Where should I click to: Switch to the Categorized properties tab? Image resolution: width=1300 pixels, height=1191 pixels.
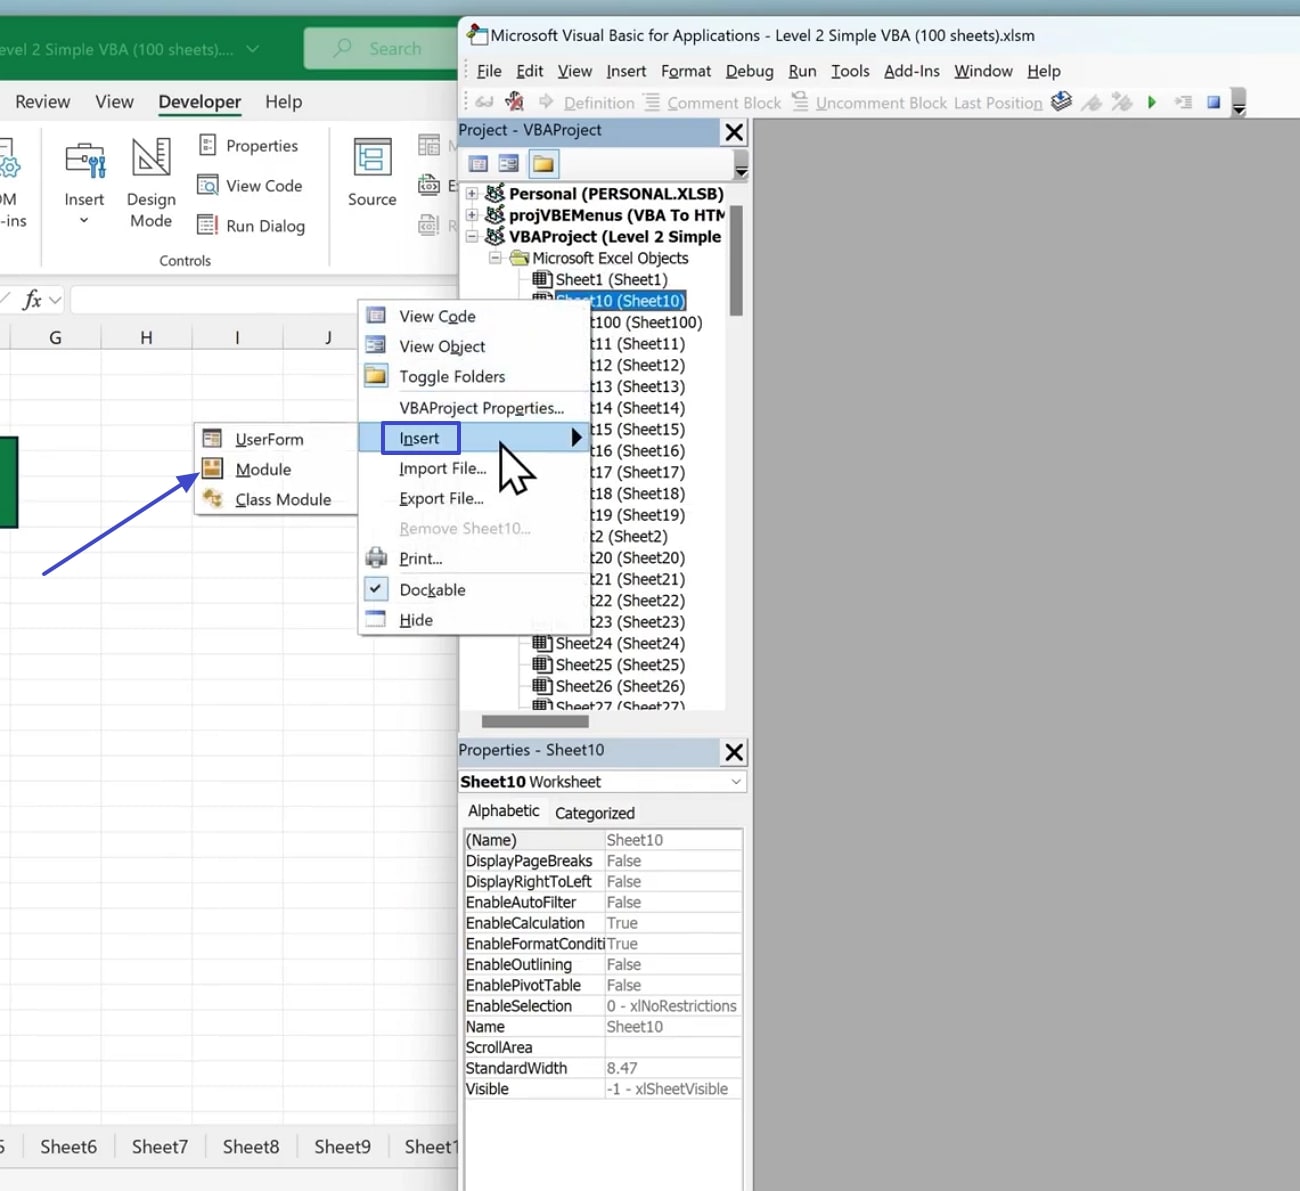594,813
